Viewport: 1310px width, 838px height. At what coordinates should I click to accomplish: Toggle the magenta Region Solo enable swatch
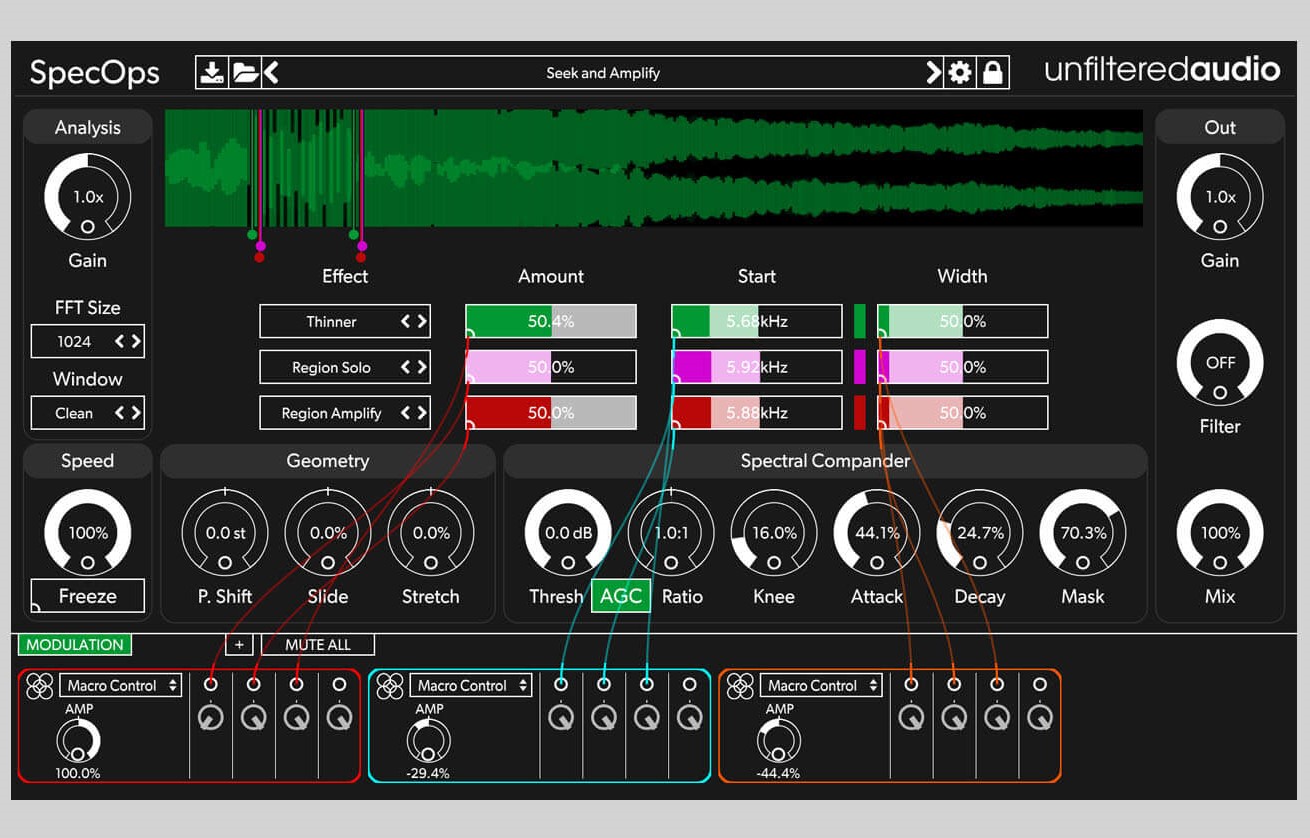[x=860, y=367]
